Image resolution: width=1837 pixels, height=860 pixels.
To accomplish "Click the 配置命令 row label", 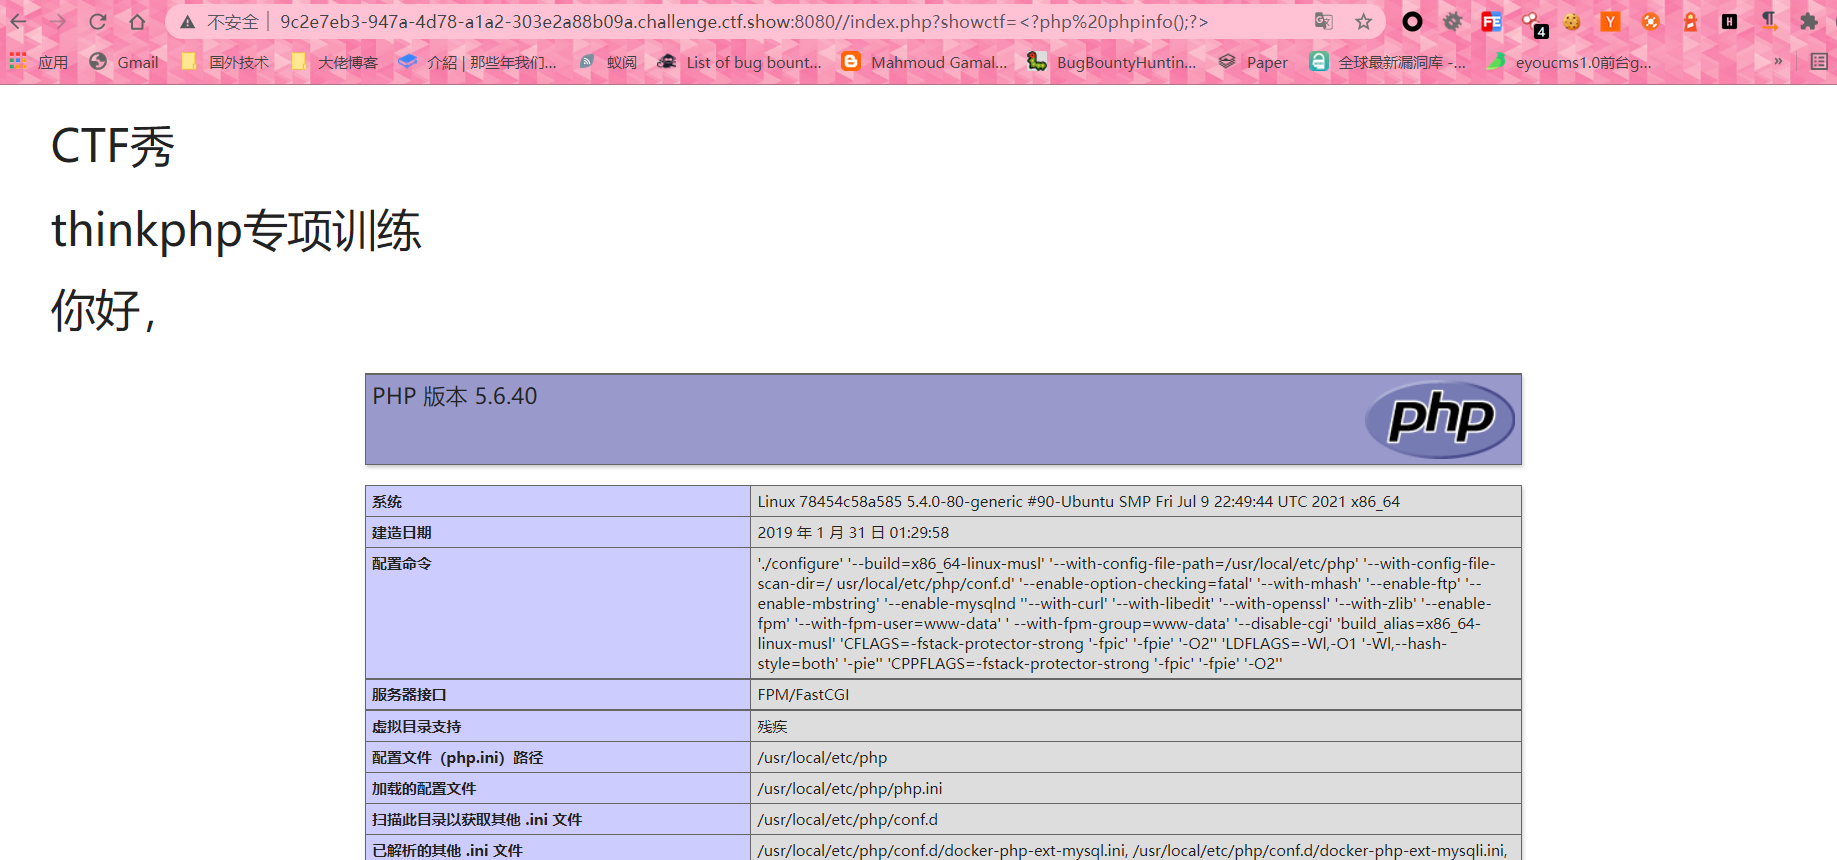I will point(402,564).
